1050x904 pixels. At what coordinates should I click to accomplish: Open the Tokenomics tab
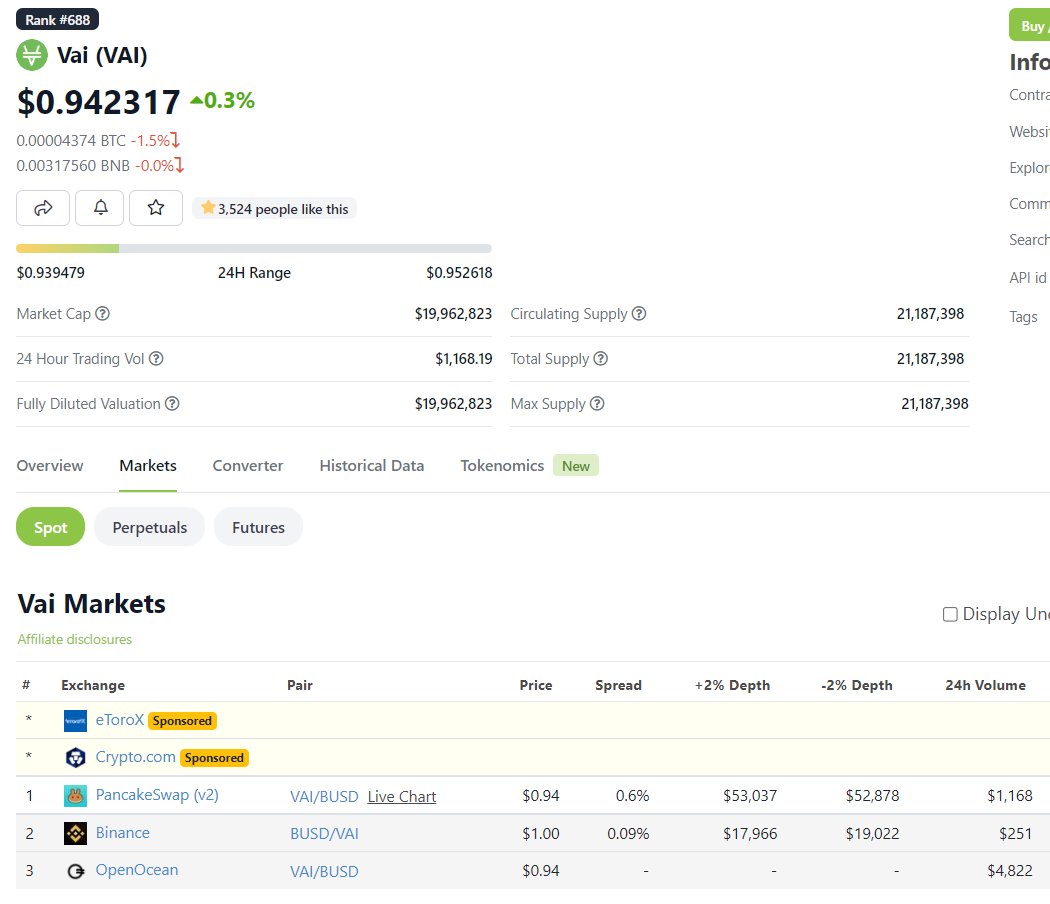[x=502, y=465]
